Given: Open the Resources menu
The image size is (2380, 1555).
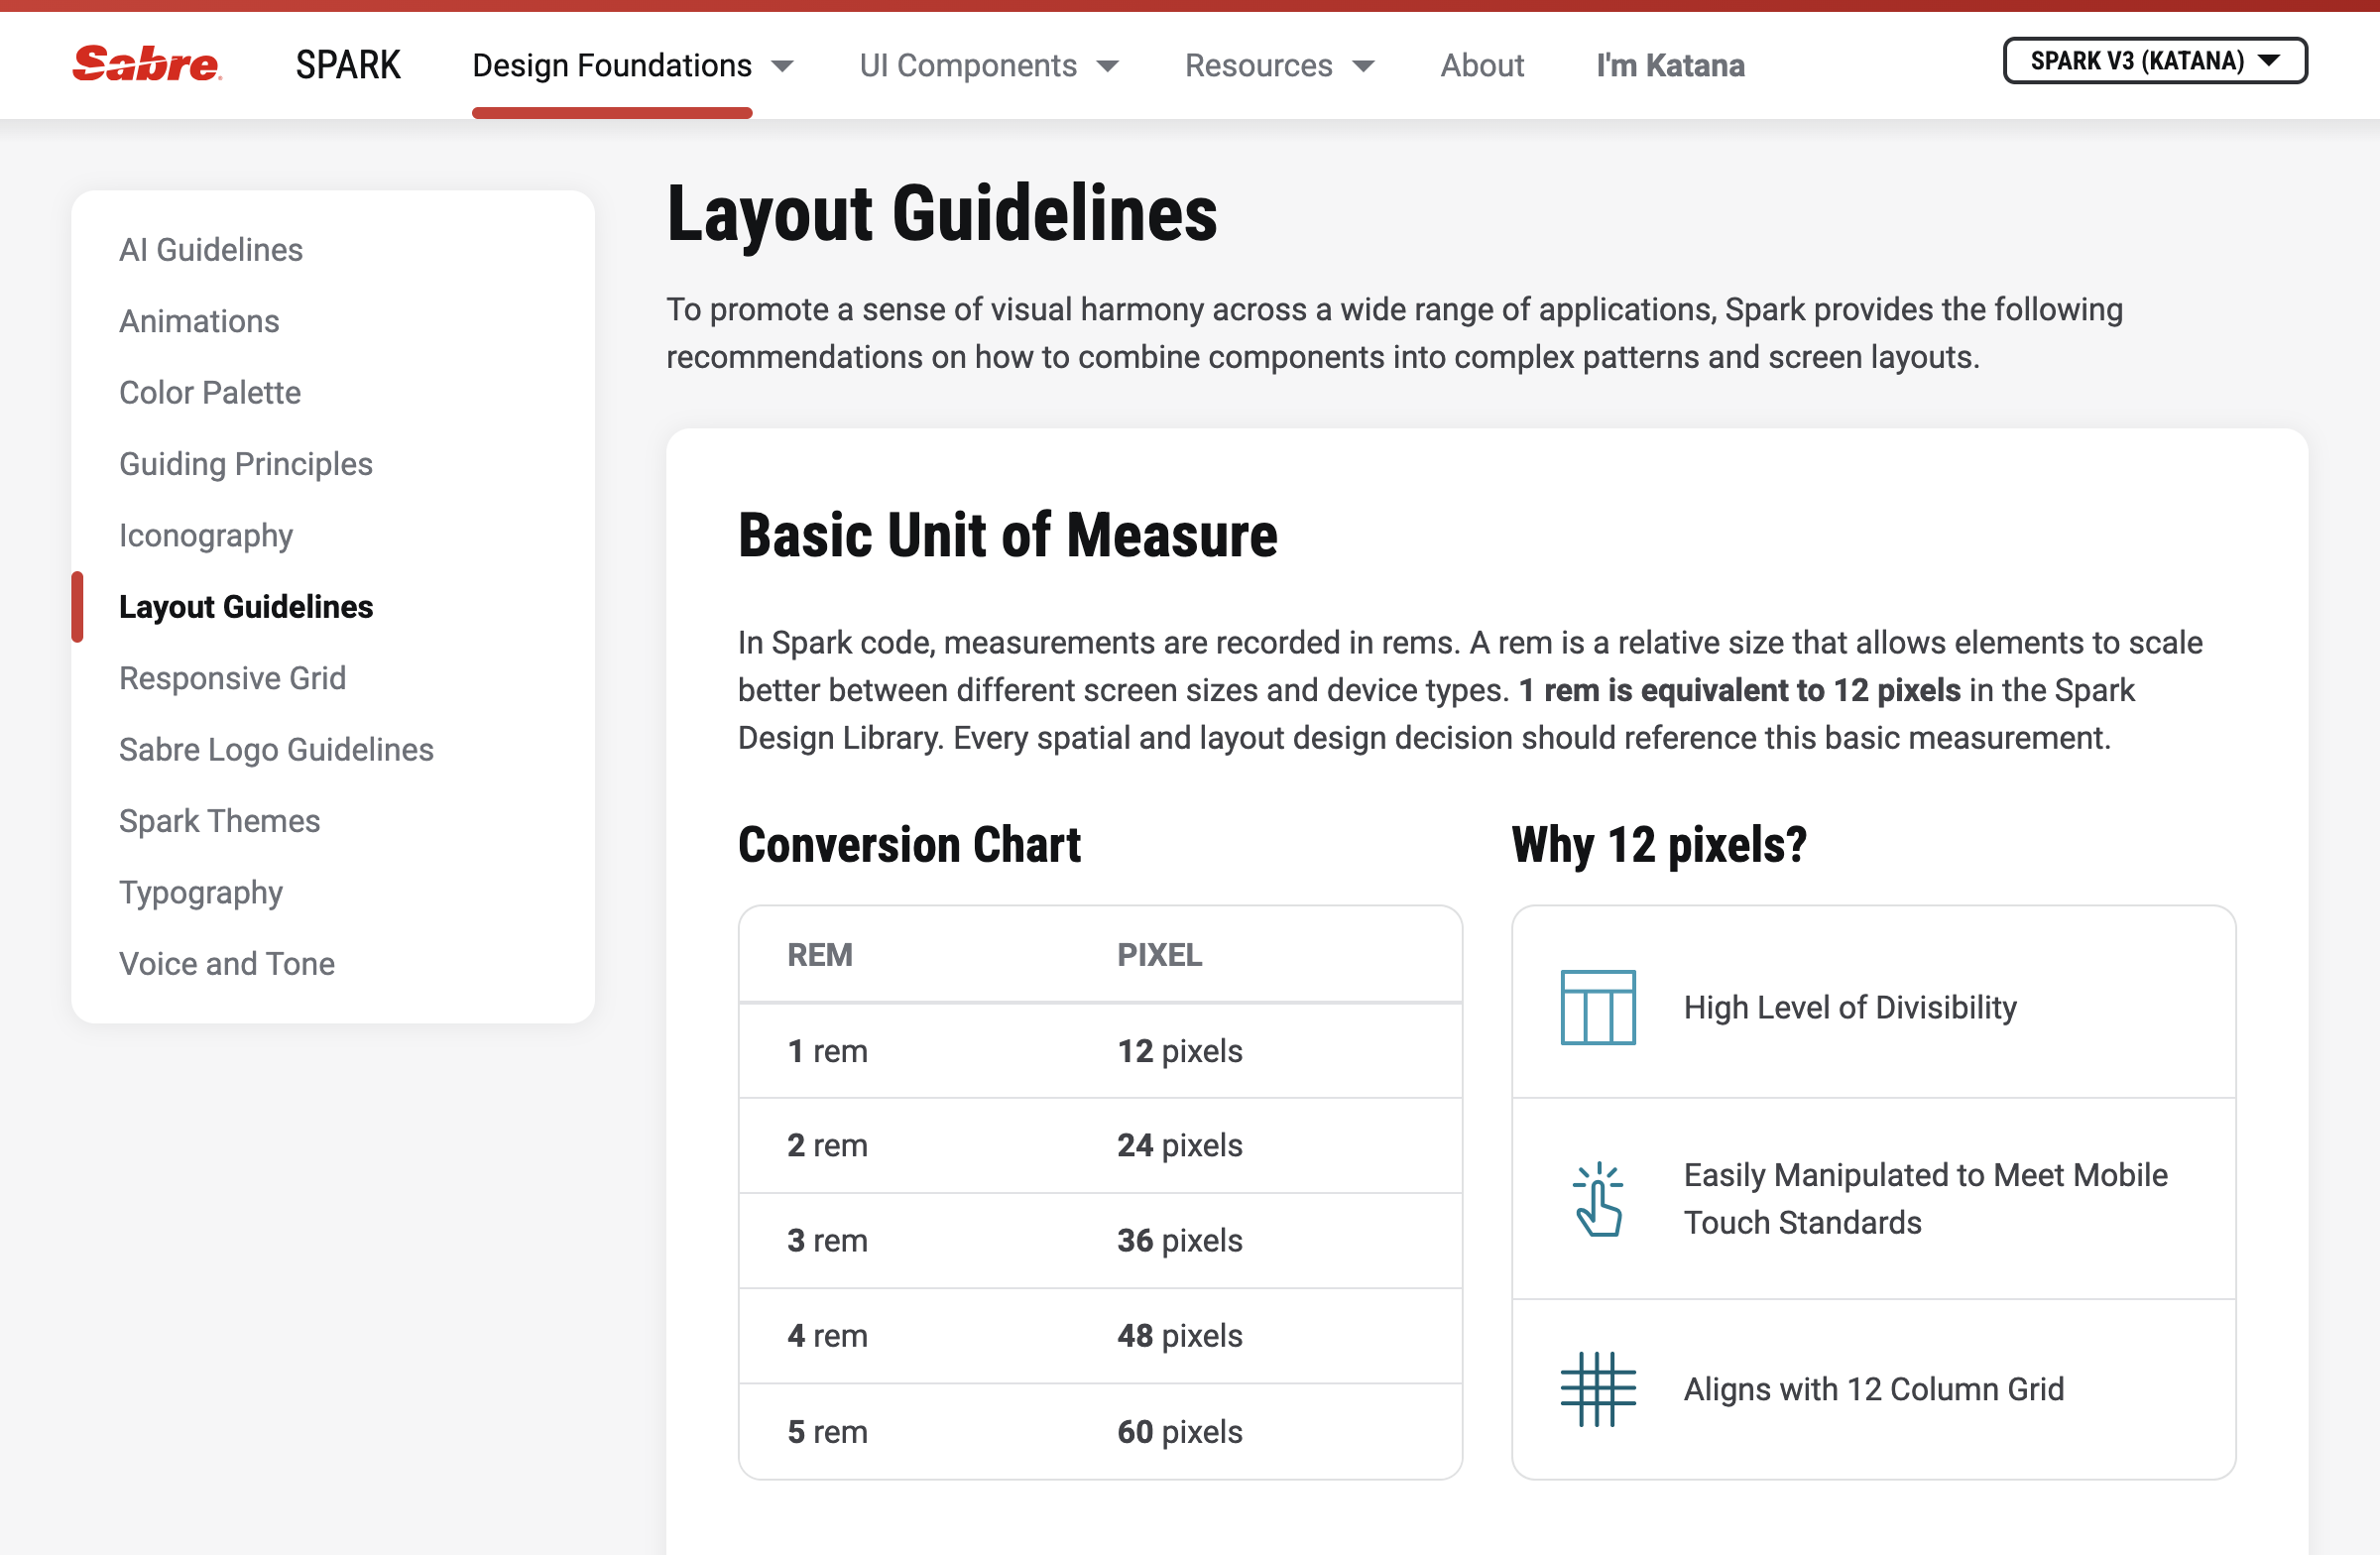Looking at the screenshot, I should tap(1258, 65).
